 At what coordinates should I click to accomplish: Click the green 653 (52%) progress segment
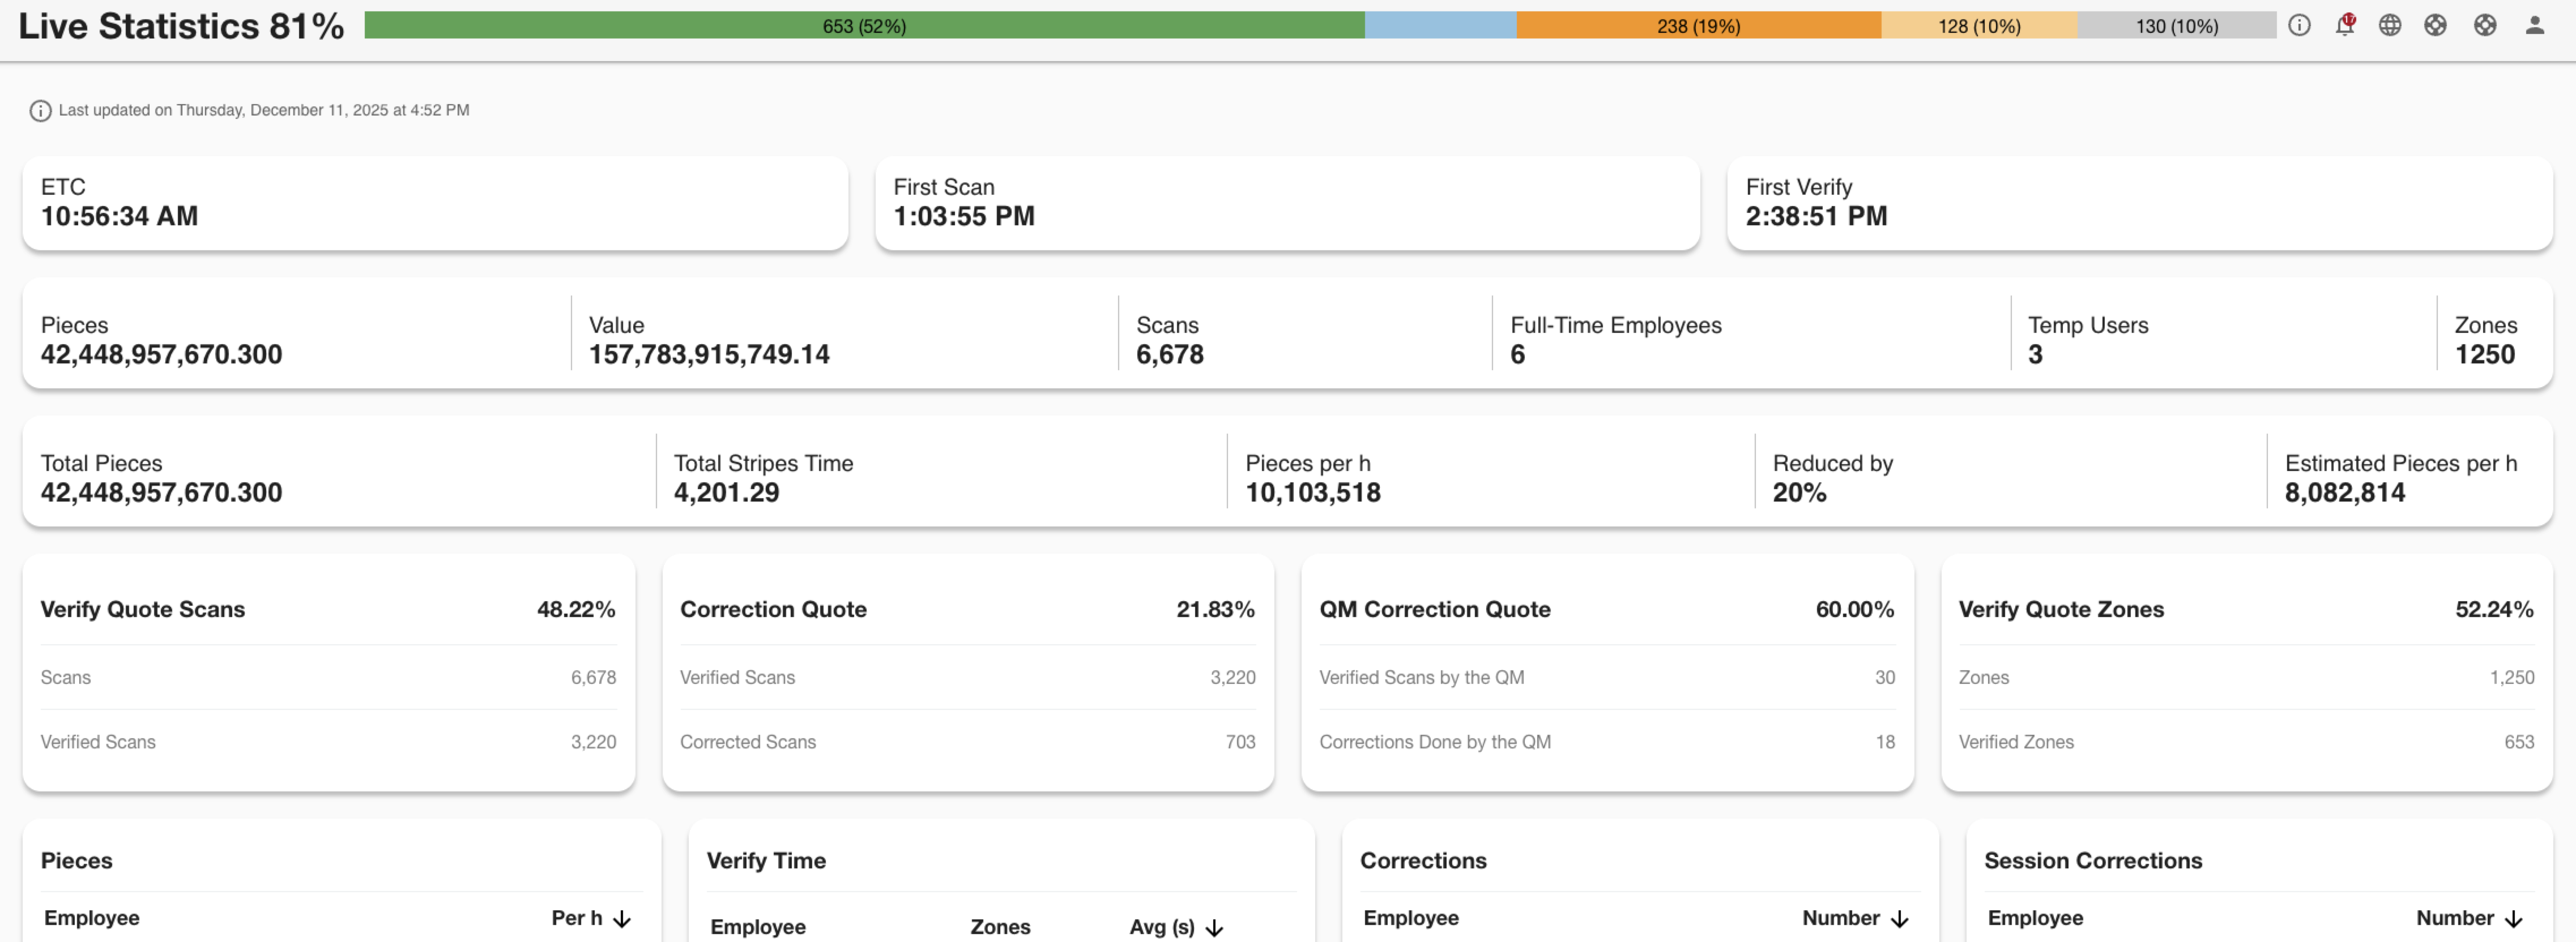click(x=864, y=26)
